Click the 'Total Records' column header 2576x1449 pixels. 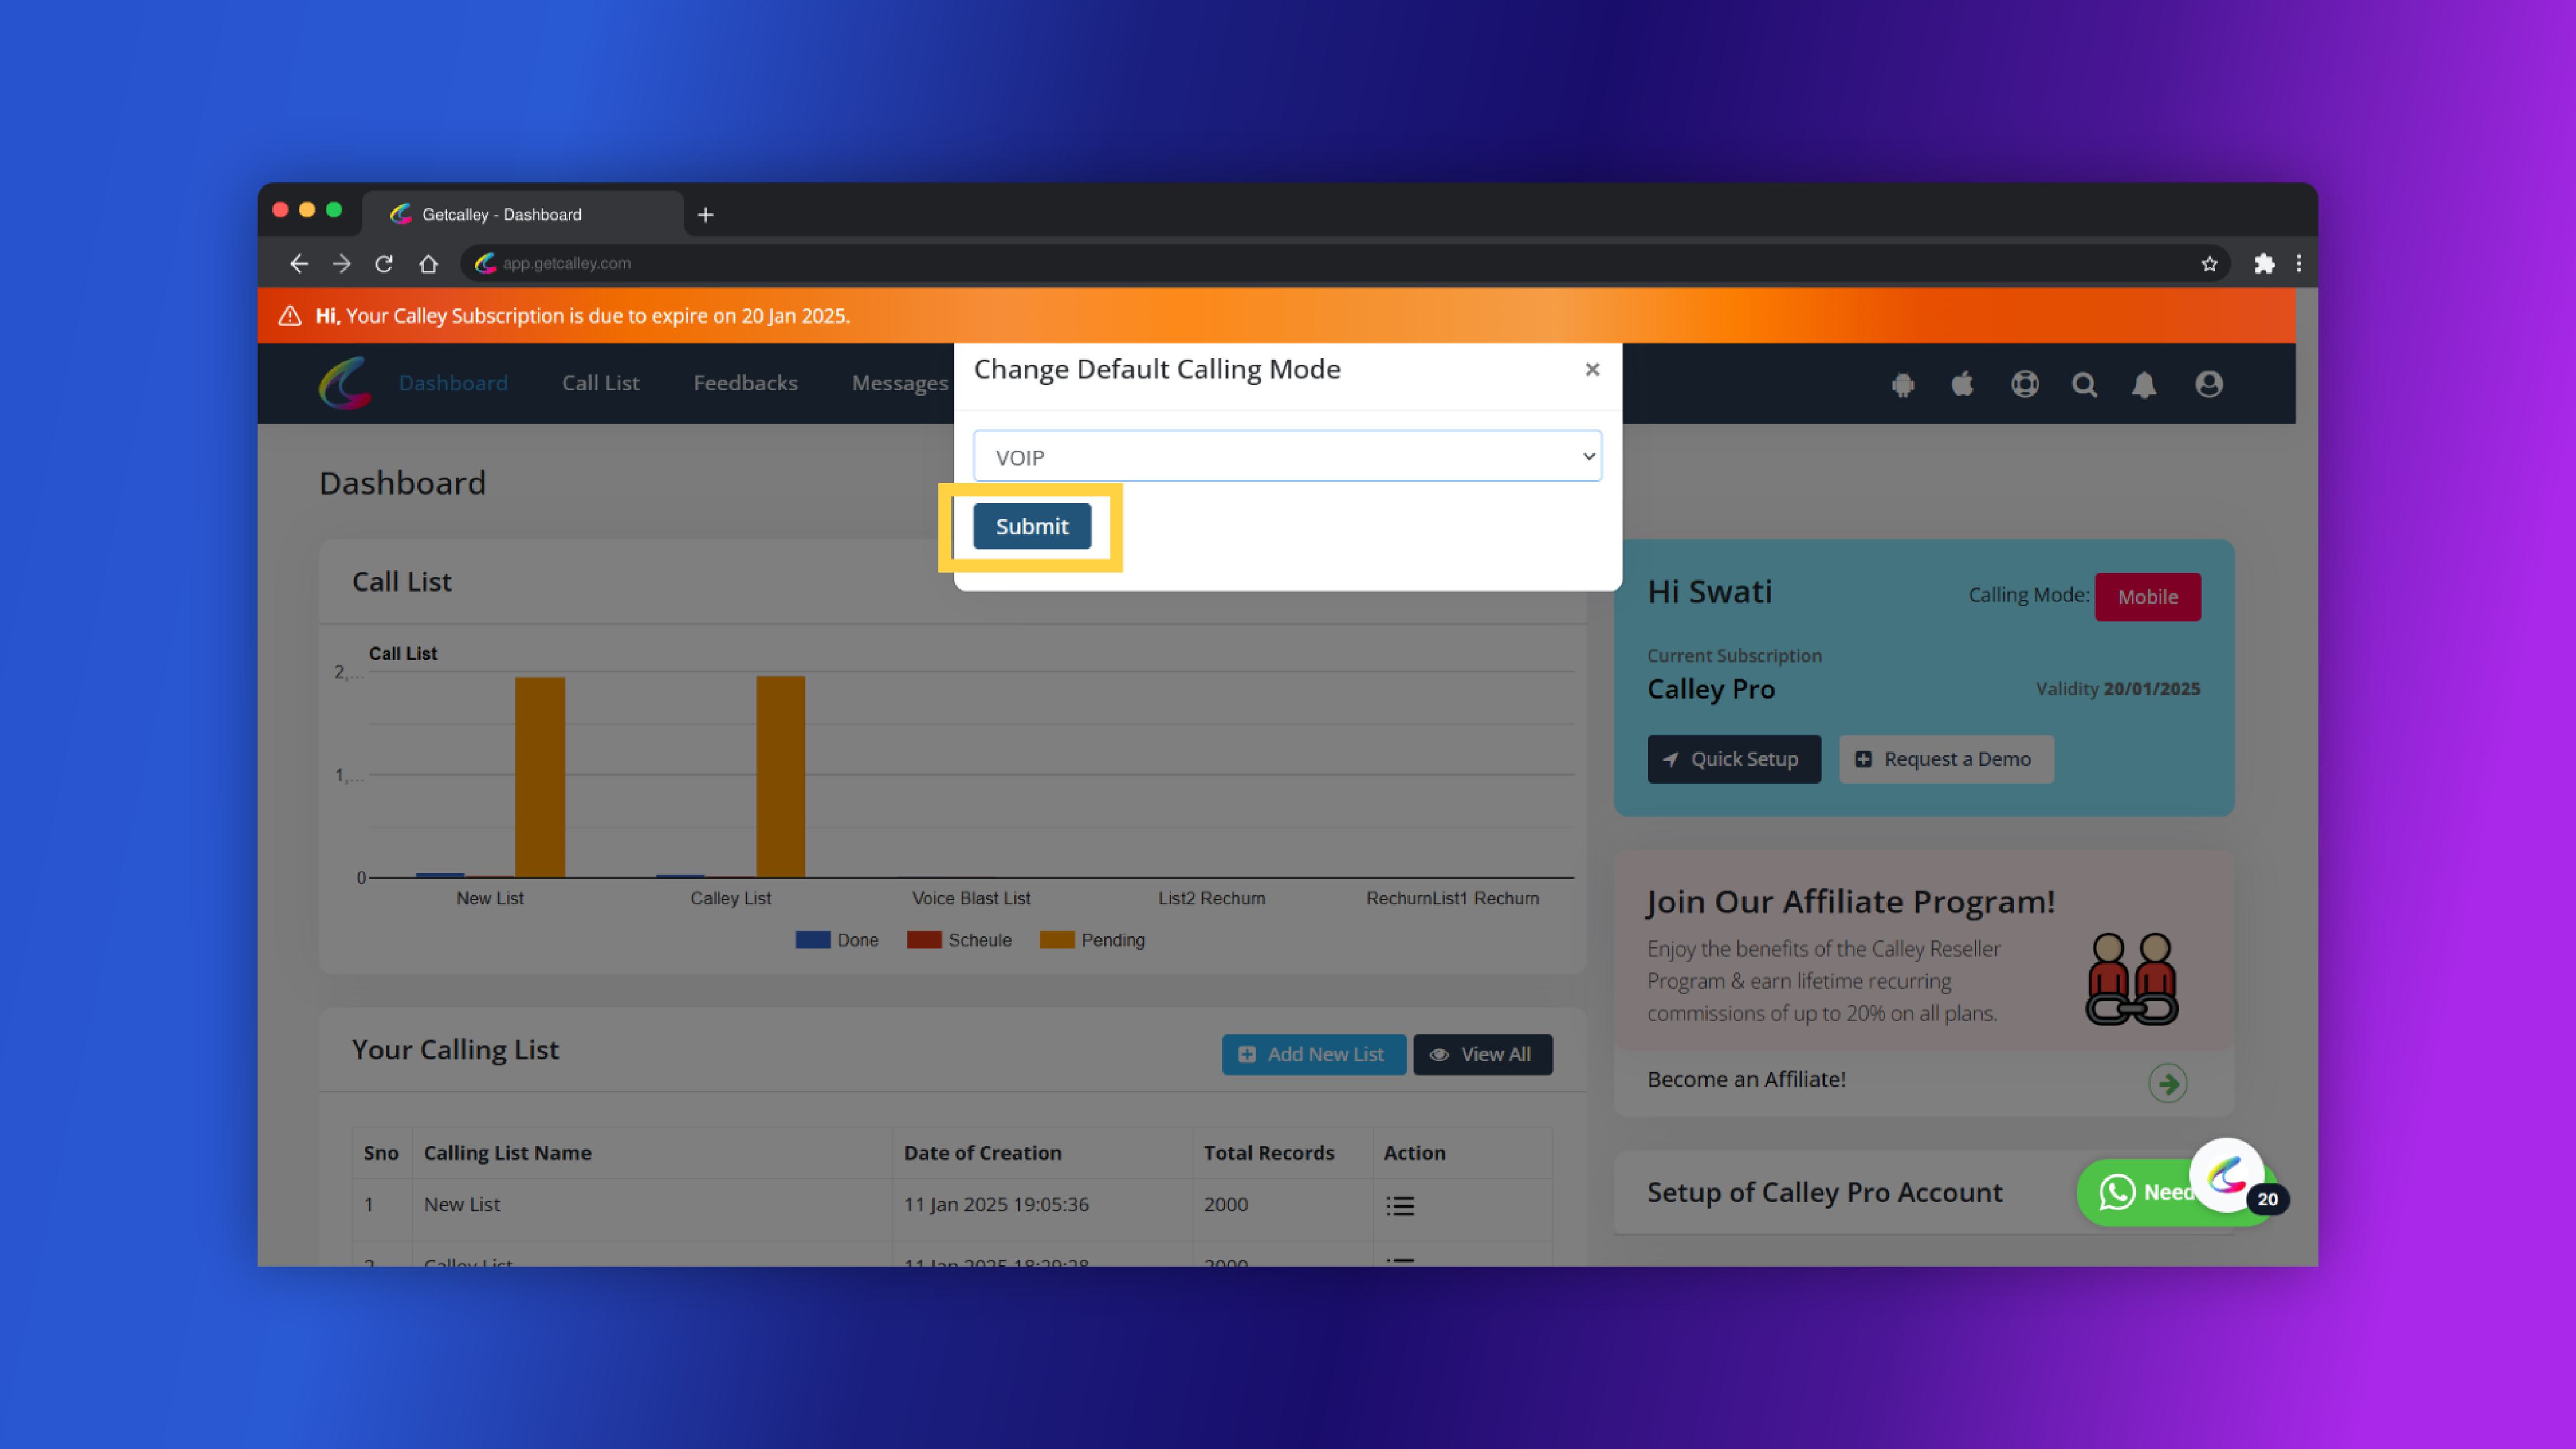coord(1268,1153)
